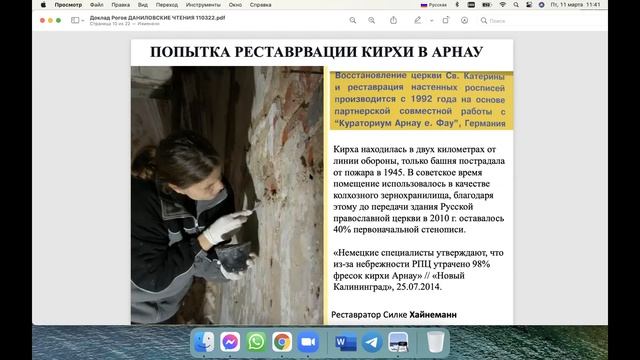The width and height of the screenshot is (640, 360).
Task: Click the caption Реставратор Силке Хайнеманн
Action: [394, 315]
